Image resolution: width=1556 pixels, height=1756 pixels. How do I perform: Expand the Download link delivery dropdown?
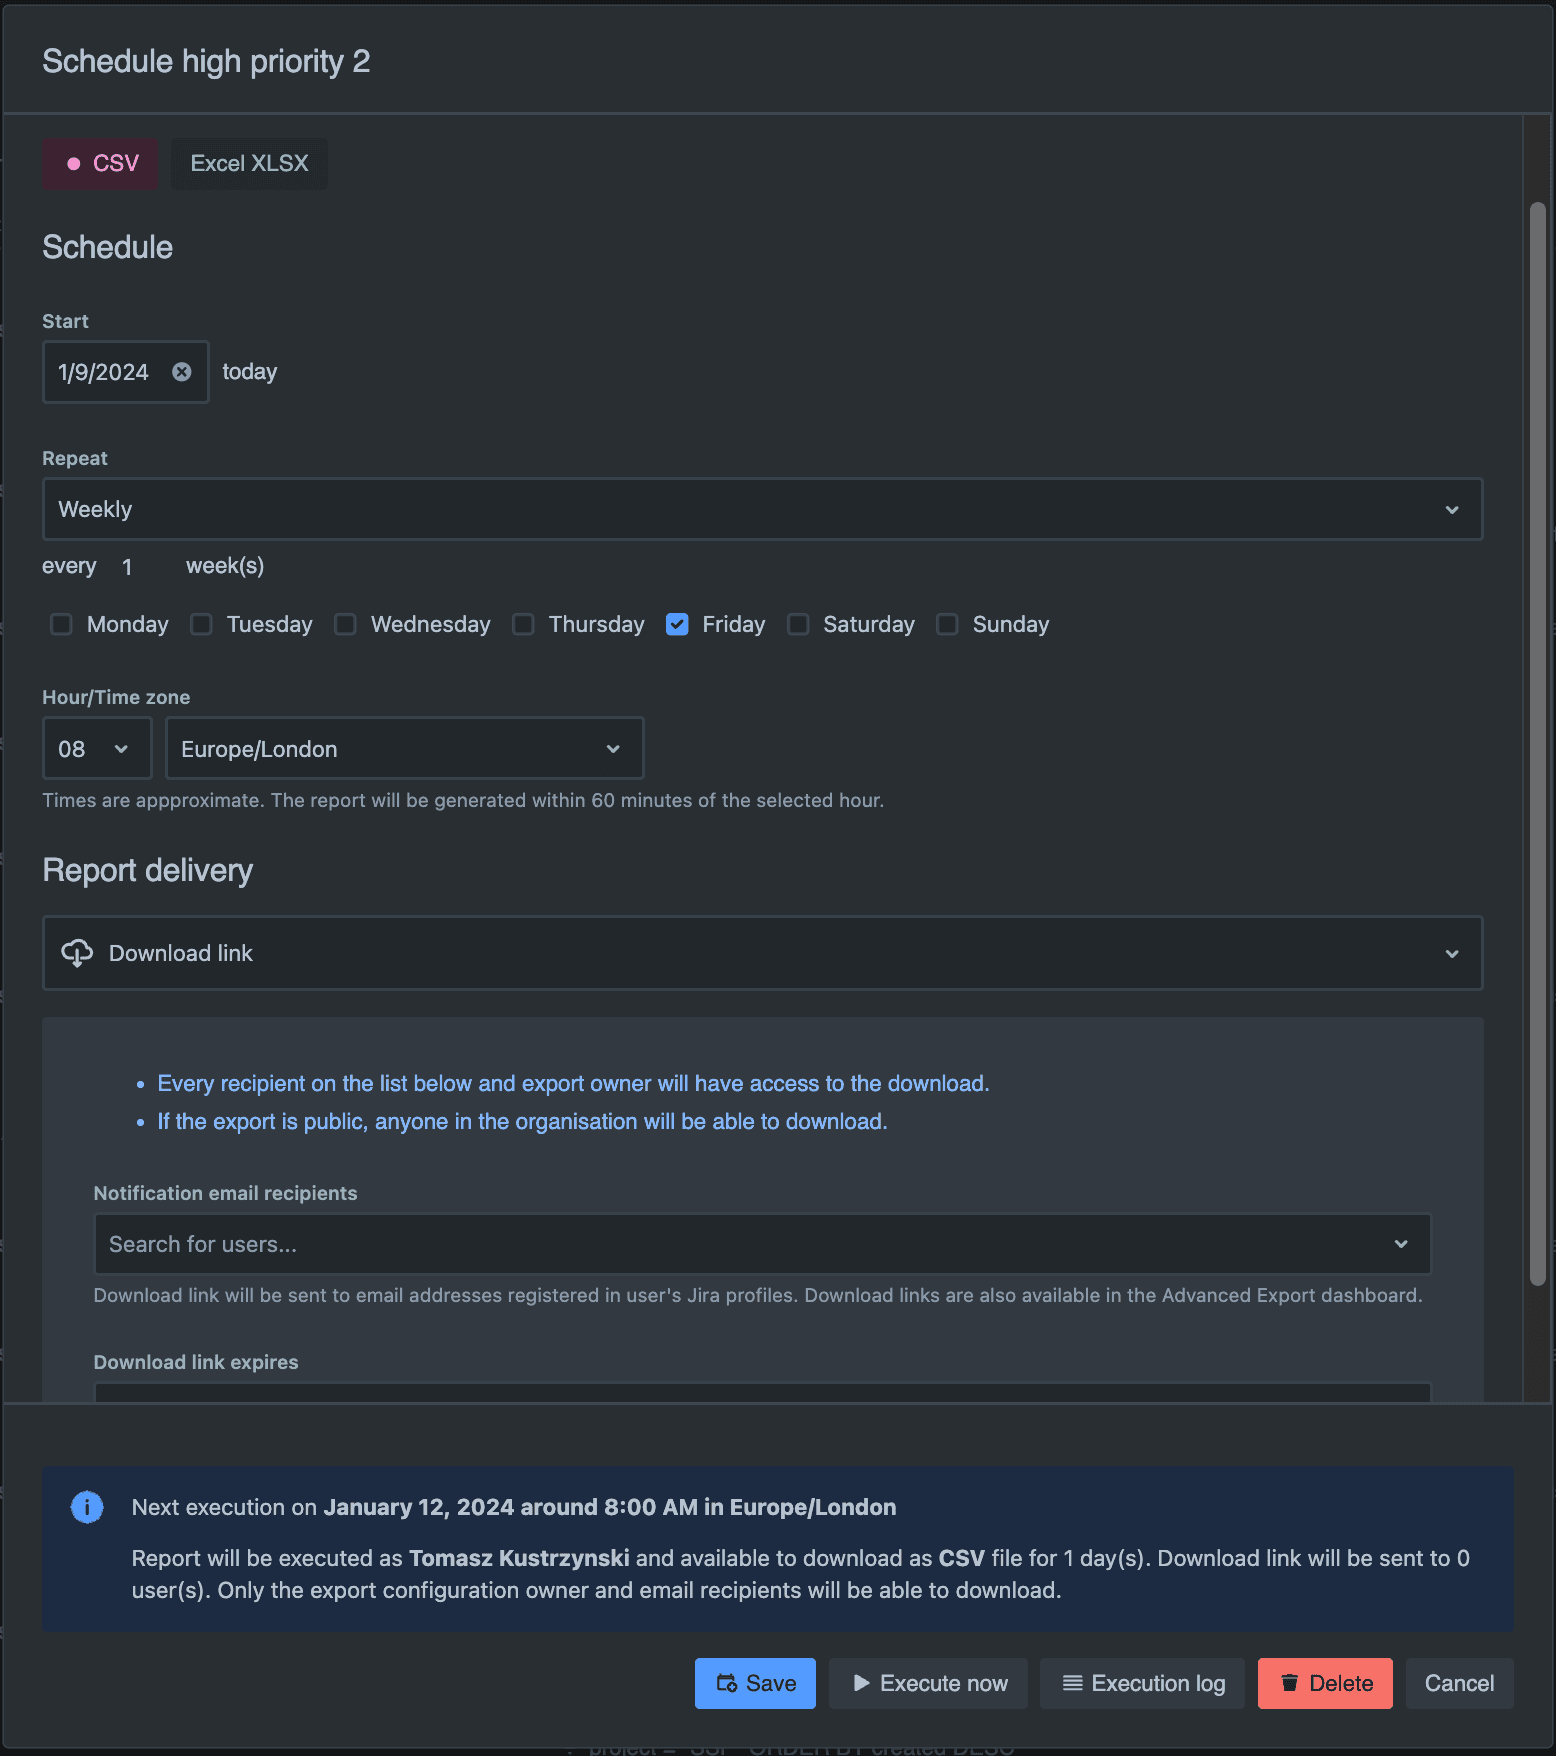(762, 953)
